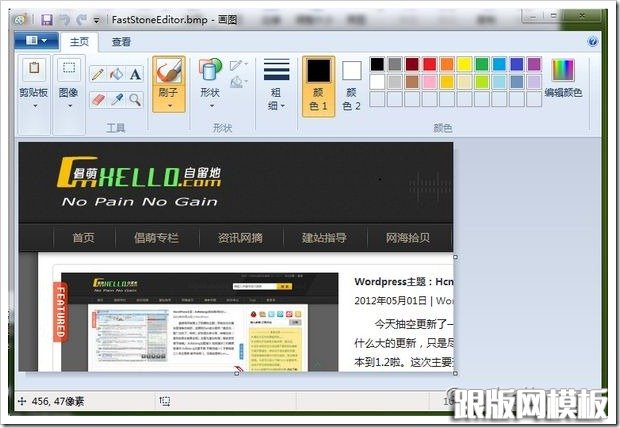Click the paste clipboard icon

tap(33, 69)
